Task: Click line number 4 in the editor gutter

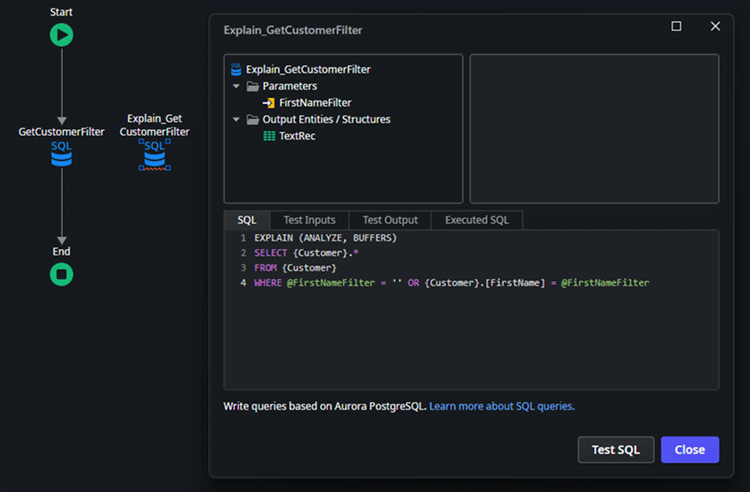Action: (x=243, y=283)
